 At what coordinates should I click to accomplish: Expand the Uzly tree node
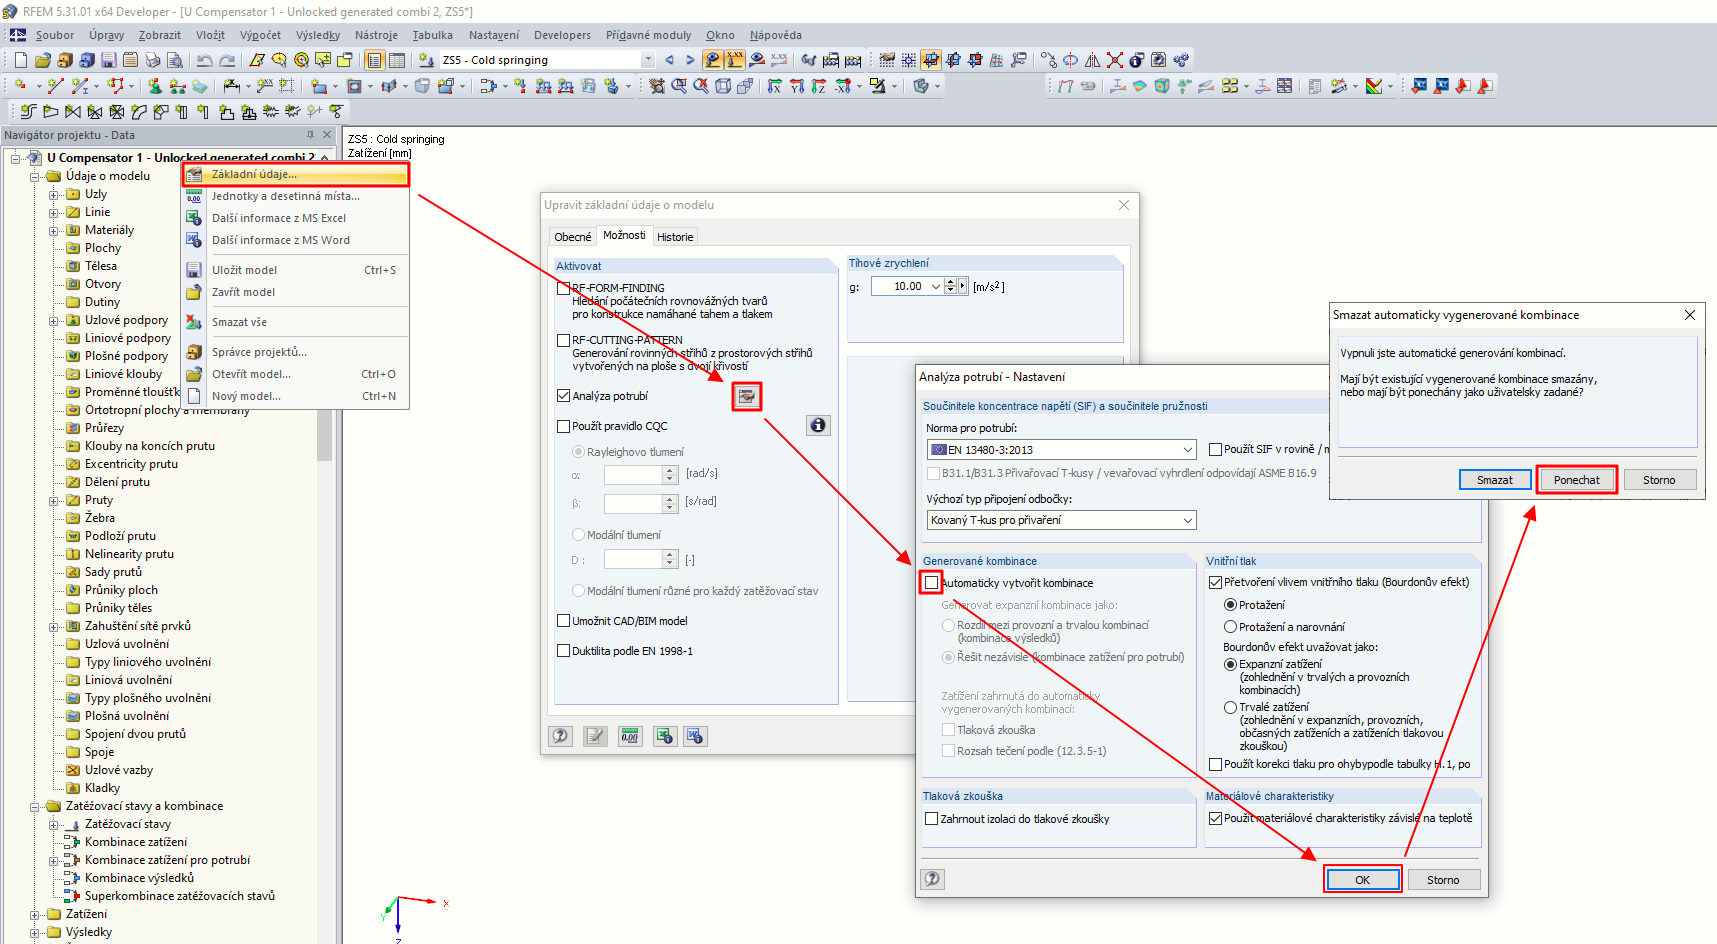(54, 194)
